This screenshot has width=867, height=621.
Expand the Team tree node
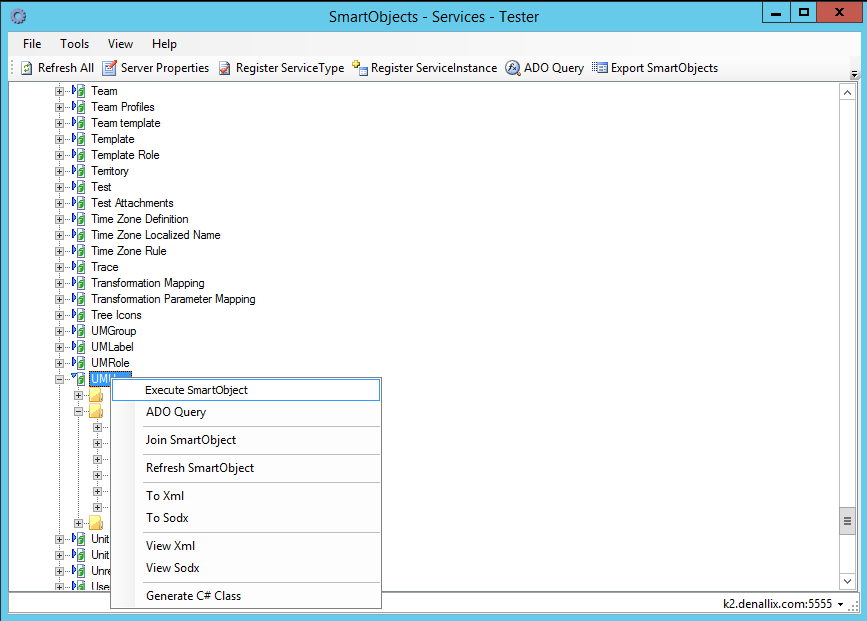(x=59, y=91)
